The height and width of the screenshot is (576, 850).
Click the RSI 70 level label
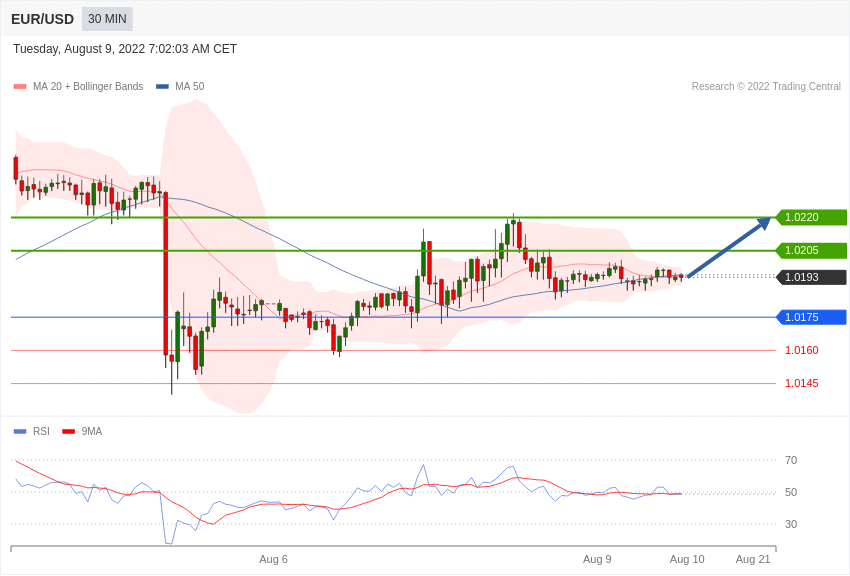coord(791,460)
